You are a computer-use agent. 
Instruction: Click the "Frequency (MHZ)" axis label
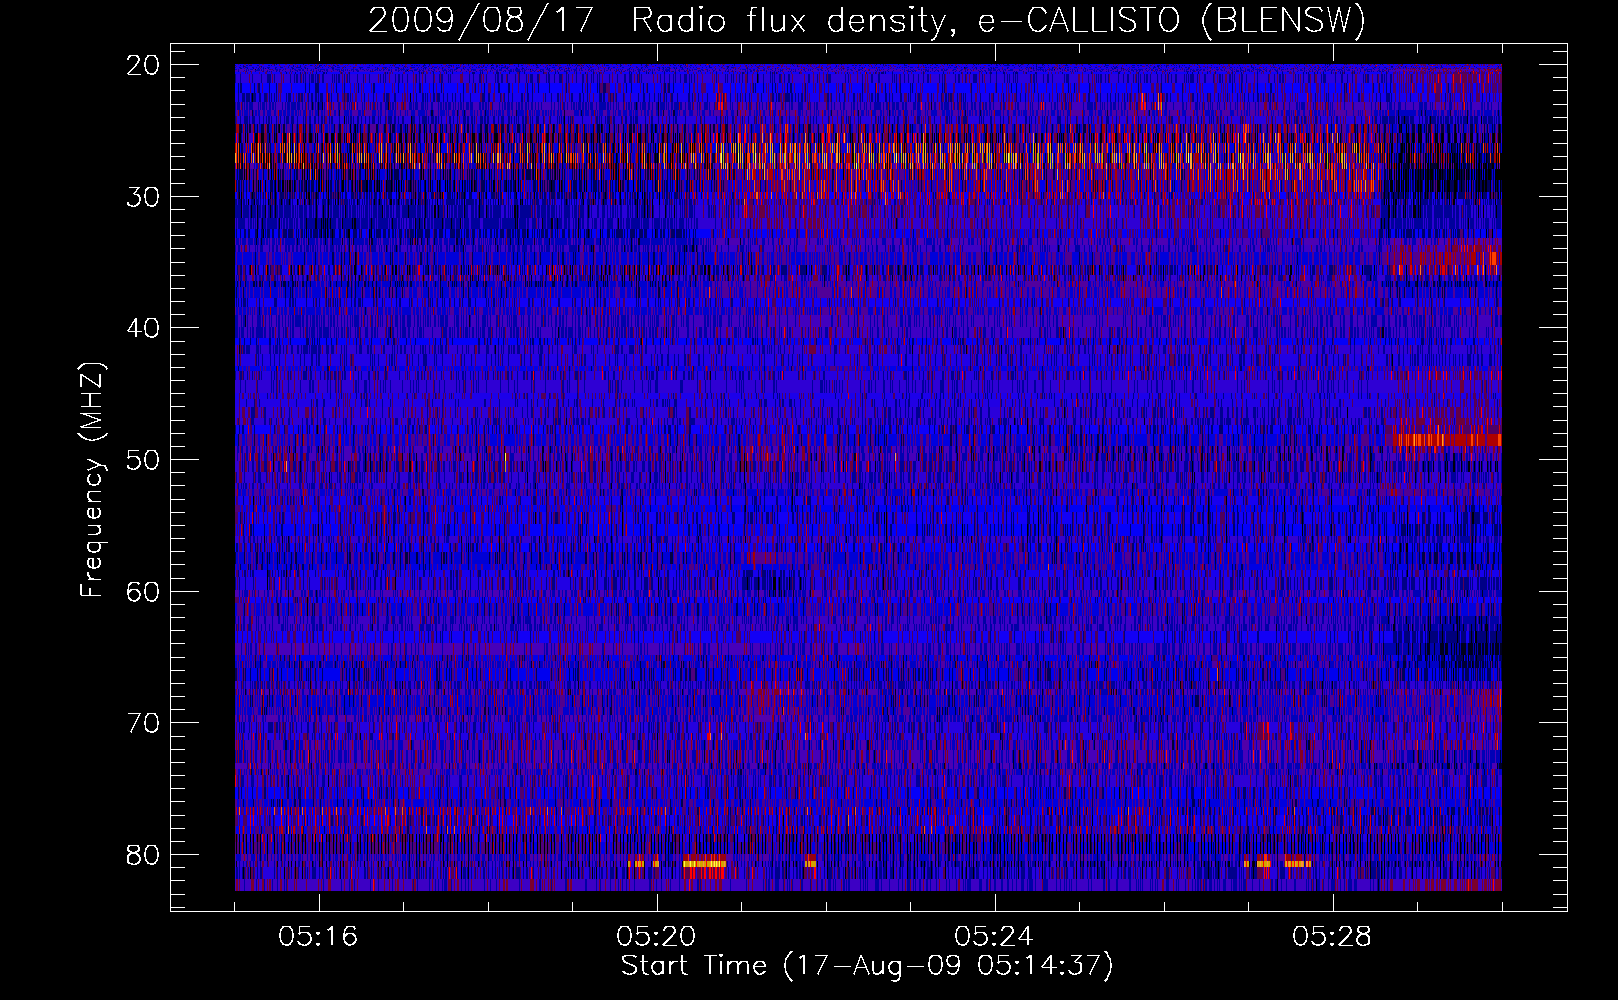(92, 480)
